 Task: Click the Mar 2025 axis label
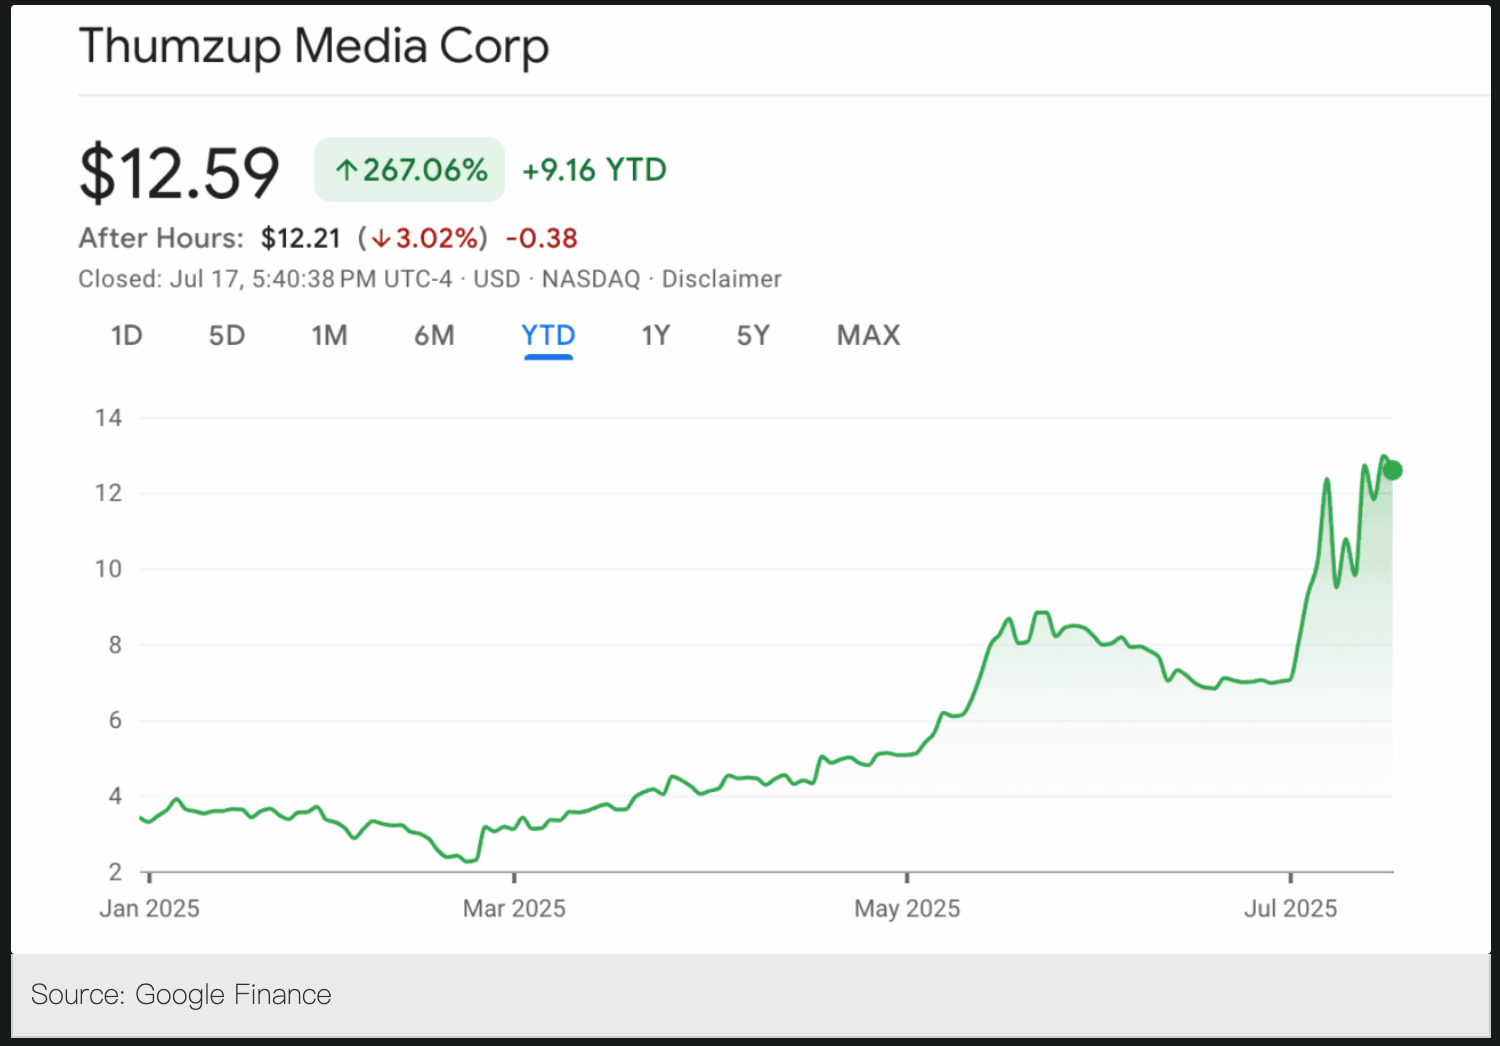coord(514,908)
